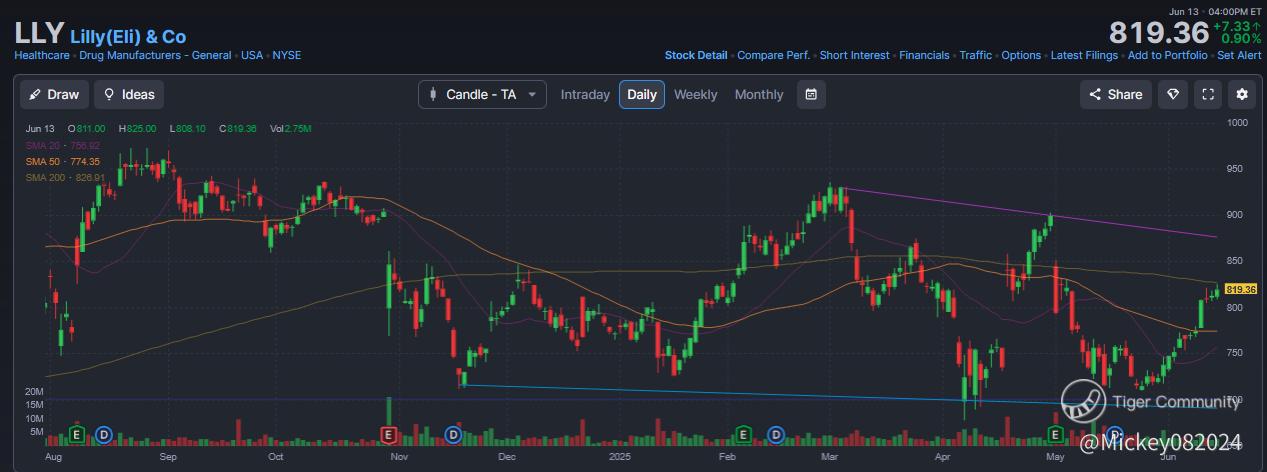Open the Draw tool
Viewport: 1267px width, 472px height.
click(54, 94)
